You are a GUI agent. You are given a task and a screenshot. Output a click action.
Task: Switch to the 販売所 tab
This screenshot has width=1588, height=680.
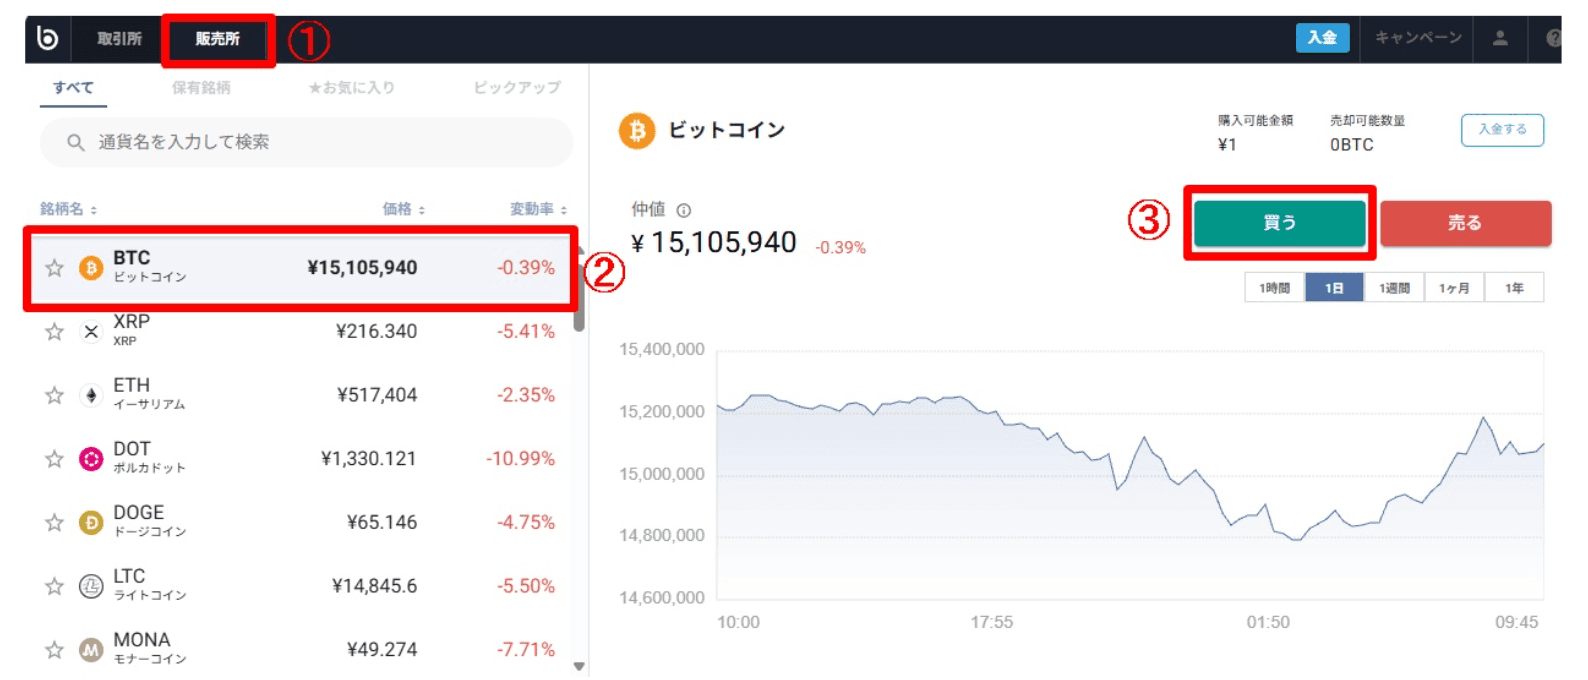[218, 39]
